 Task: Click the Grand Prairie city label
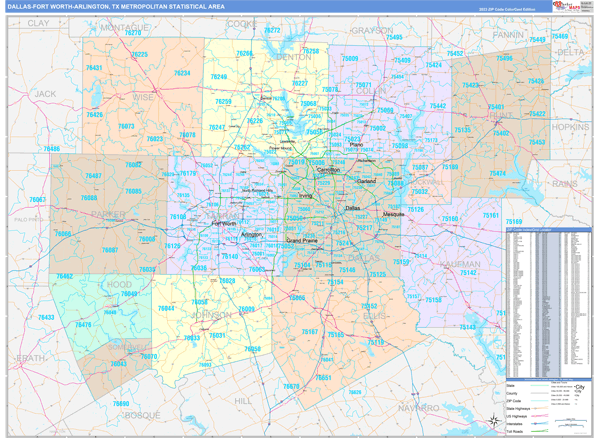tap(302, 240)
